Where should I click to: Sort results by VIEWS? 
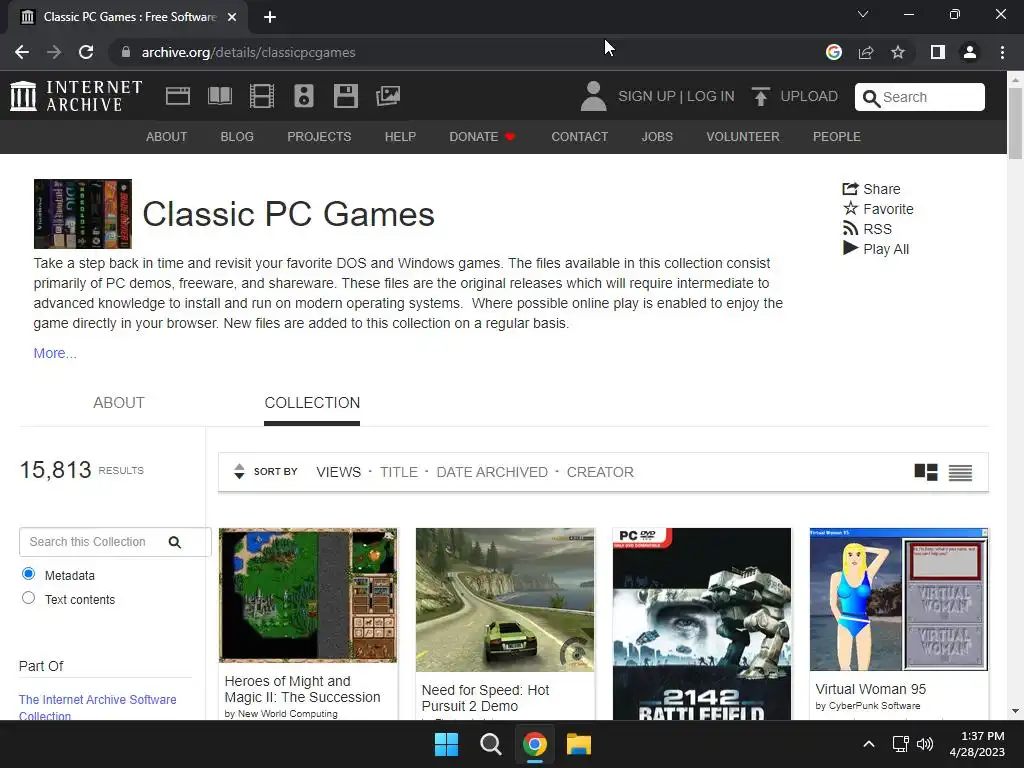[x=338, y=472]
